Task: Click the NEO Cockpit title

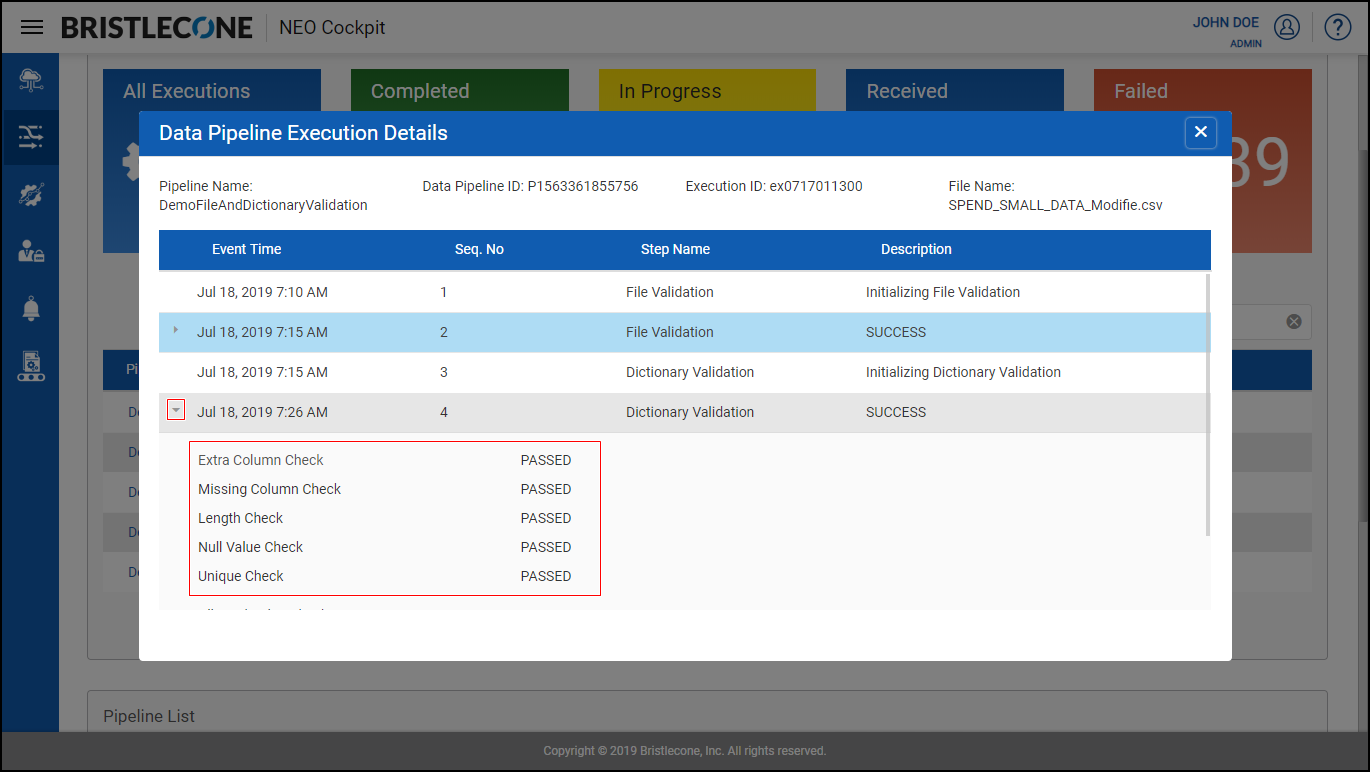Action: 332,28
